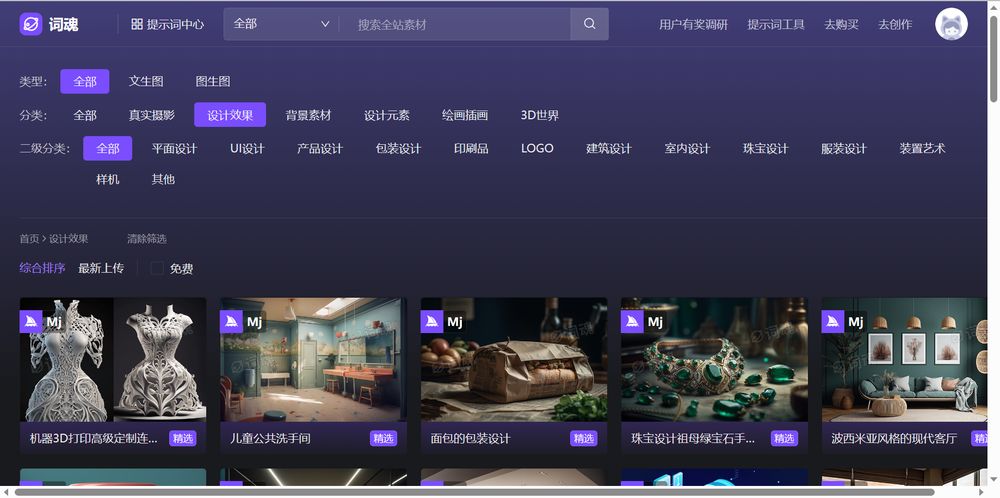
Task: Open the children's washroom thumbnail
Action: tap(313, 360)
